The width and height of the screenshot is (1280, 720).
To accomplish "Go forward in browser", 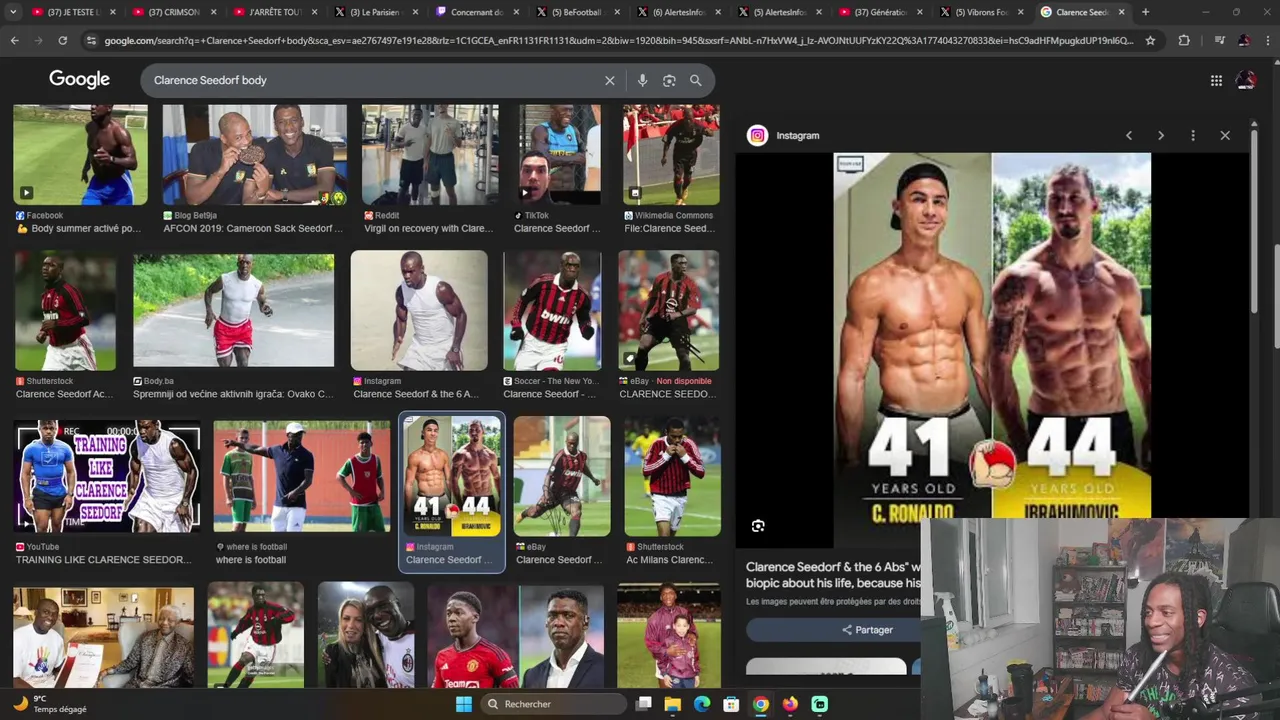I will point(38,40).
